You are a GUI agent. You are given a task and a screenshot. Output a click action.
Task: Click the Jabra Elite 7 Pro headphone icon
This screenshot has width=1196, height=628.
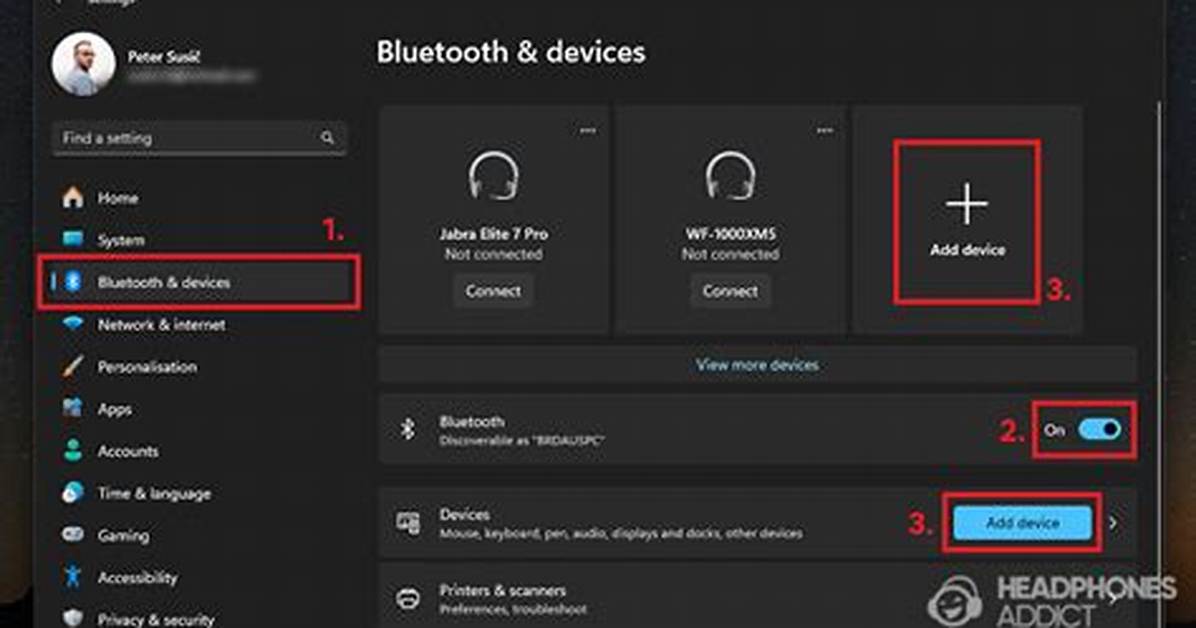(494, 176)
